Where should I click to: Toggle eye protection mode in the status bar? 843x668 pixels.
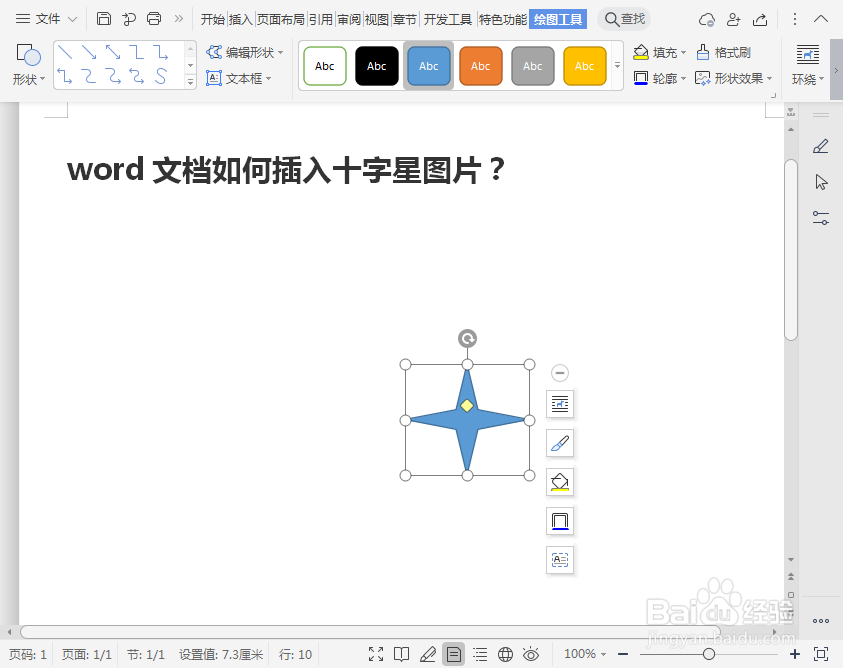point(531,654)
